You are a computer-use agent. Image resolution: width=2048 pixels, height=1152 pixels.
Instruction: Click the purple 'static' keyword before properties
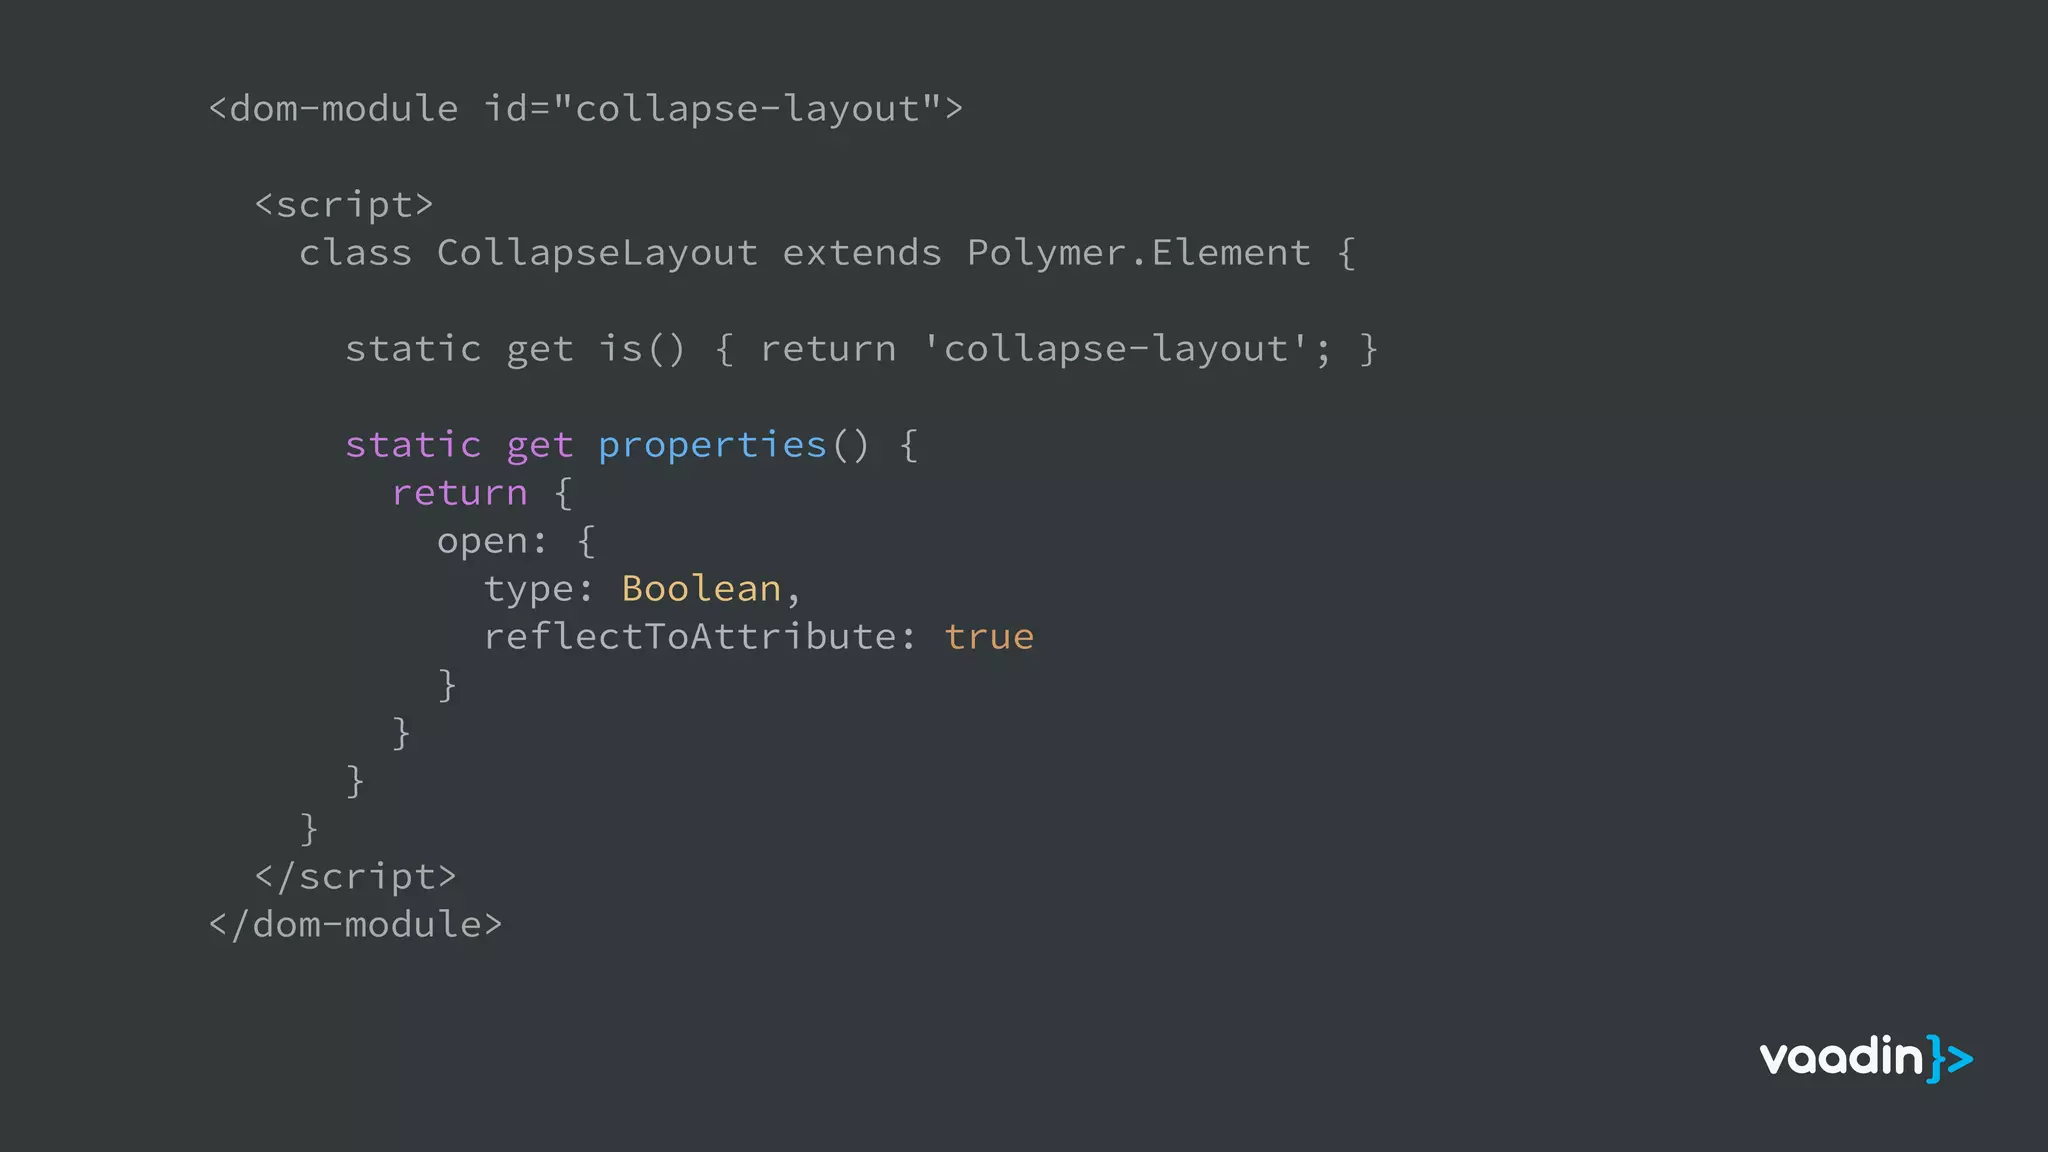coord(413,445)
